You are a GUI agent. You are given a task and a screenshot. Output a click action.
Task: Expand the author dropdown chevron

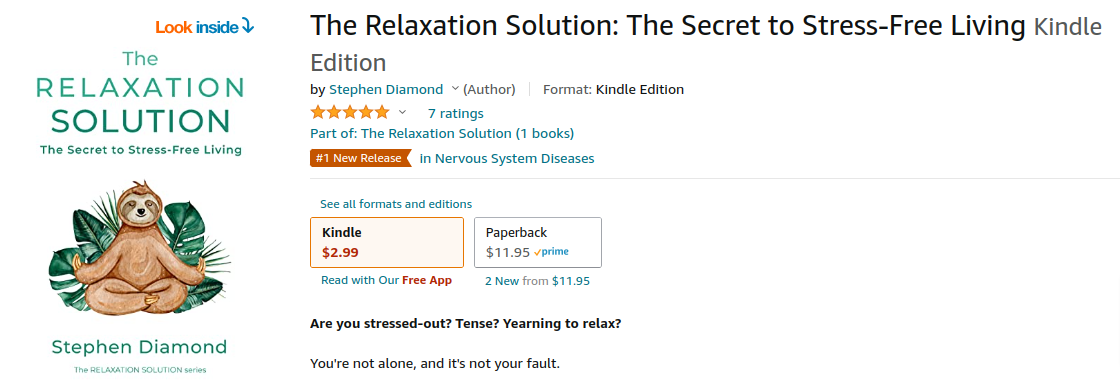point(455,89)
